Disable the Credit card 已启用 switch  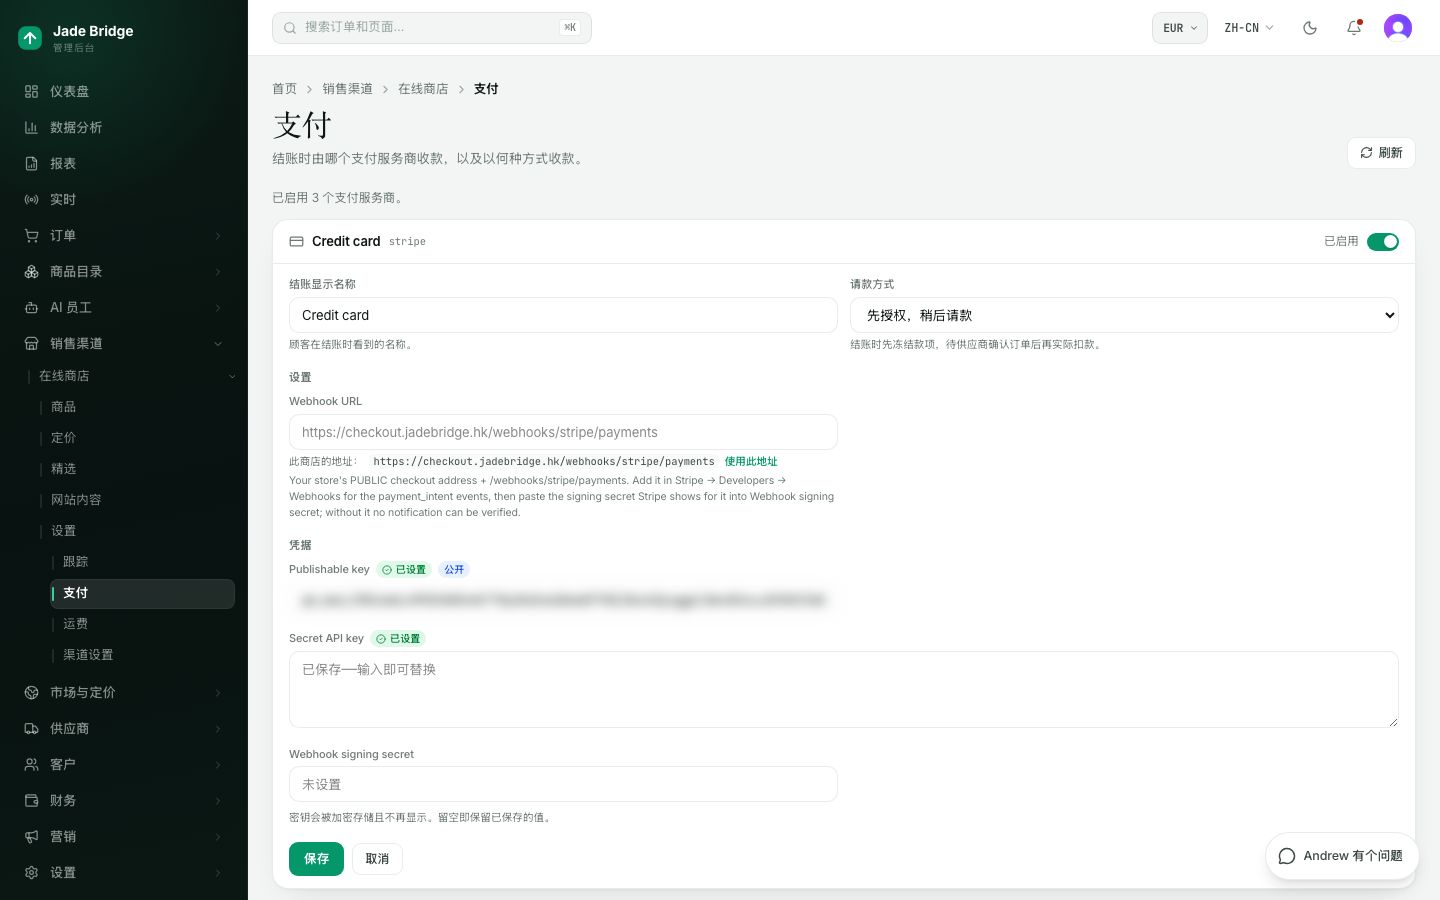click(1383, 242)
